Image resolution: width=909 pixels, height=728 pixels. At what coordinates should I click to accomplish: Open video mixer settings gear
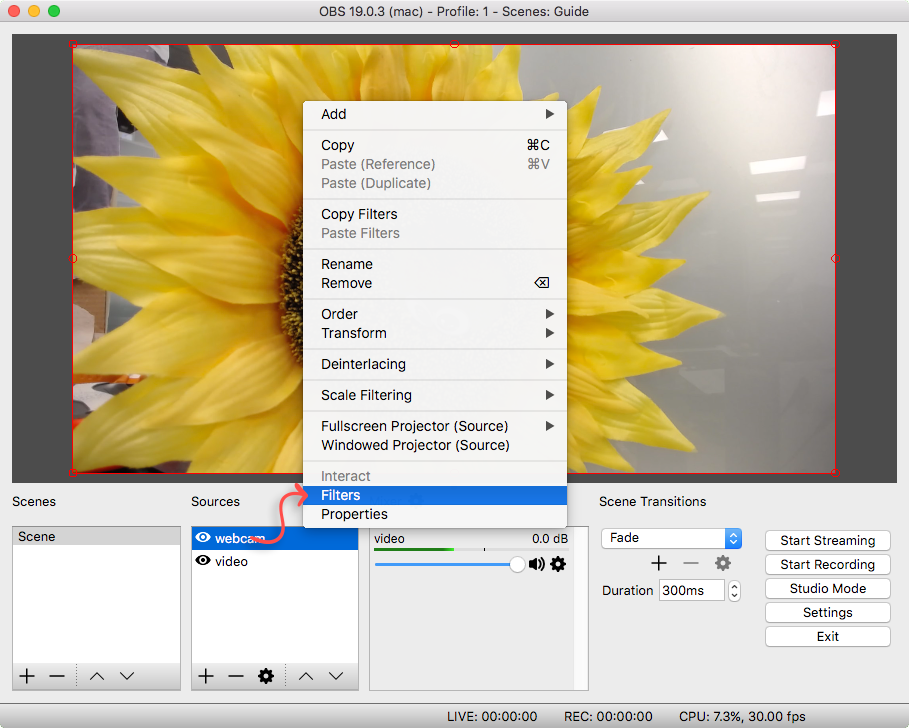(x=558, y=564)
